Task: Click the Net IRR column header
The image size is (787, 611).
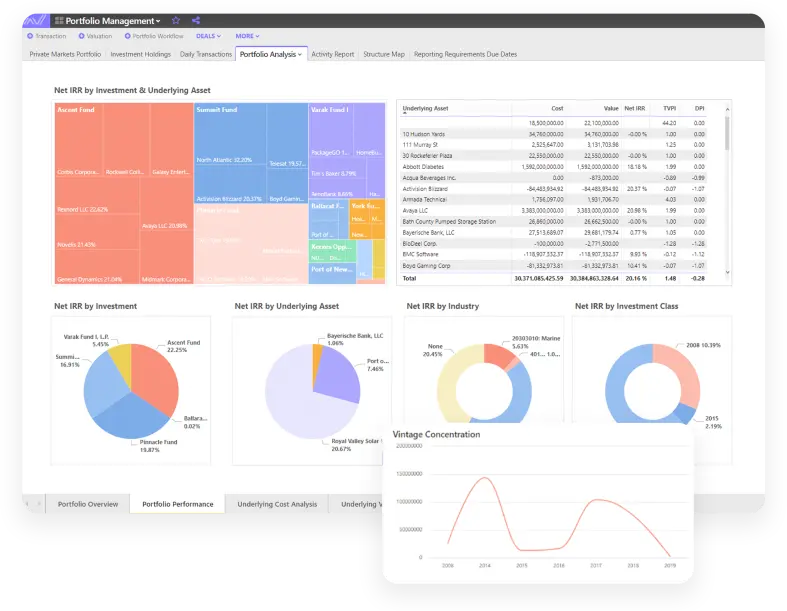Action: click(634, 108)
